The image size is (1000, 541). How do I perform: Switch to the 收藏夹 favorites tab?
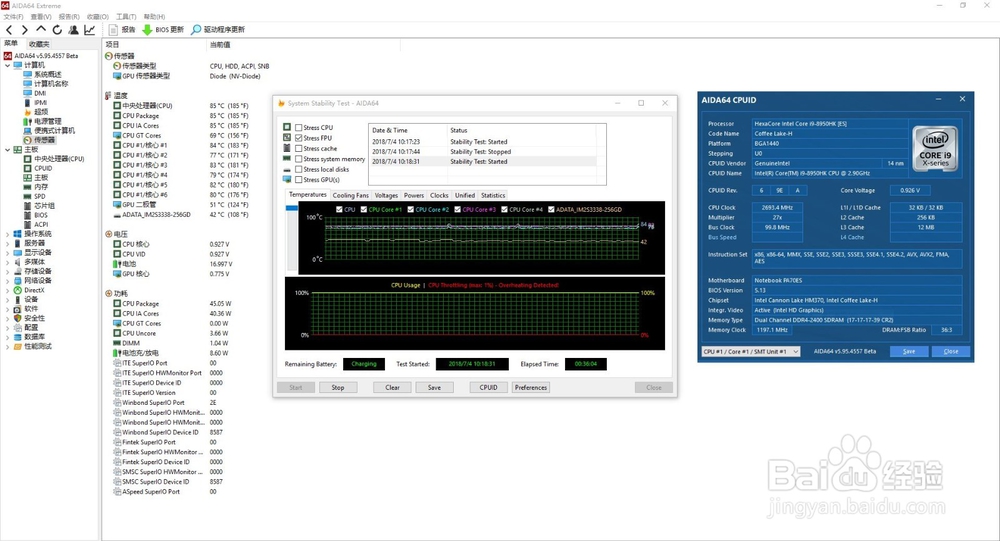[39, 44]
